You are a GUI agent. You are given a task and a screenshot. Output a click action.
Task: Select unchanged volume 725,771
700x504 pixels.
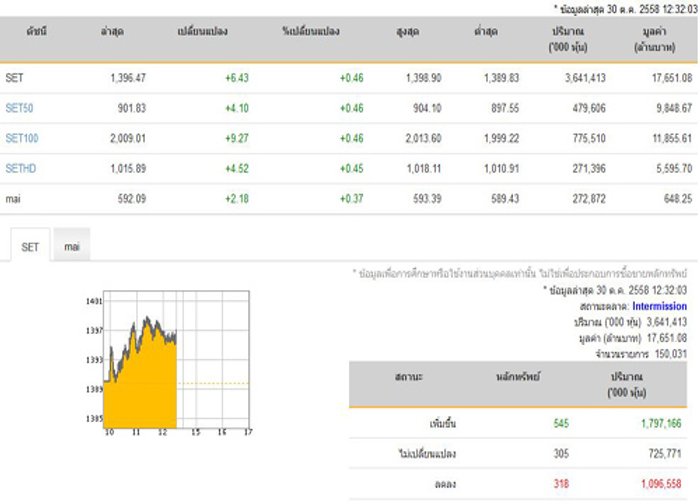tap(665, 454)
